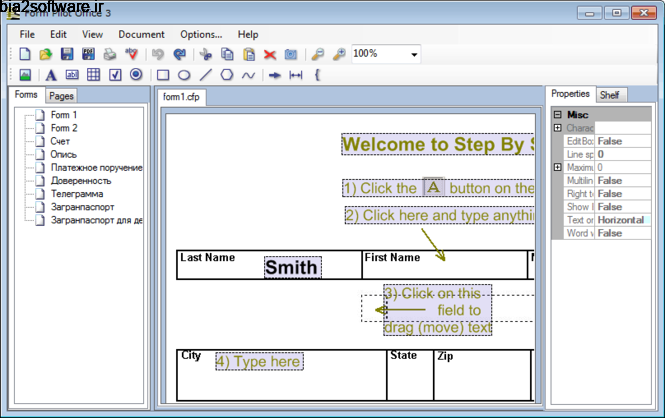
Task: Select the Checkbox field tool
Action: pos(114,75)
